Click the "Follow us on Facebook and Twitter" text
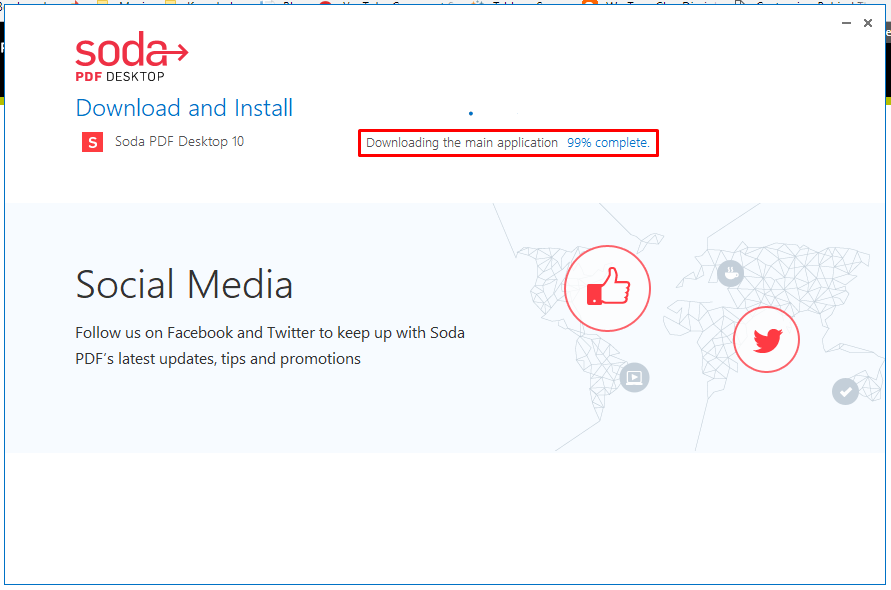This screenshot has width=891, height=590. point(195,333)
